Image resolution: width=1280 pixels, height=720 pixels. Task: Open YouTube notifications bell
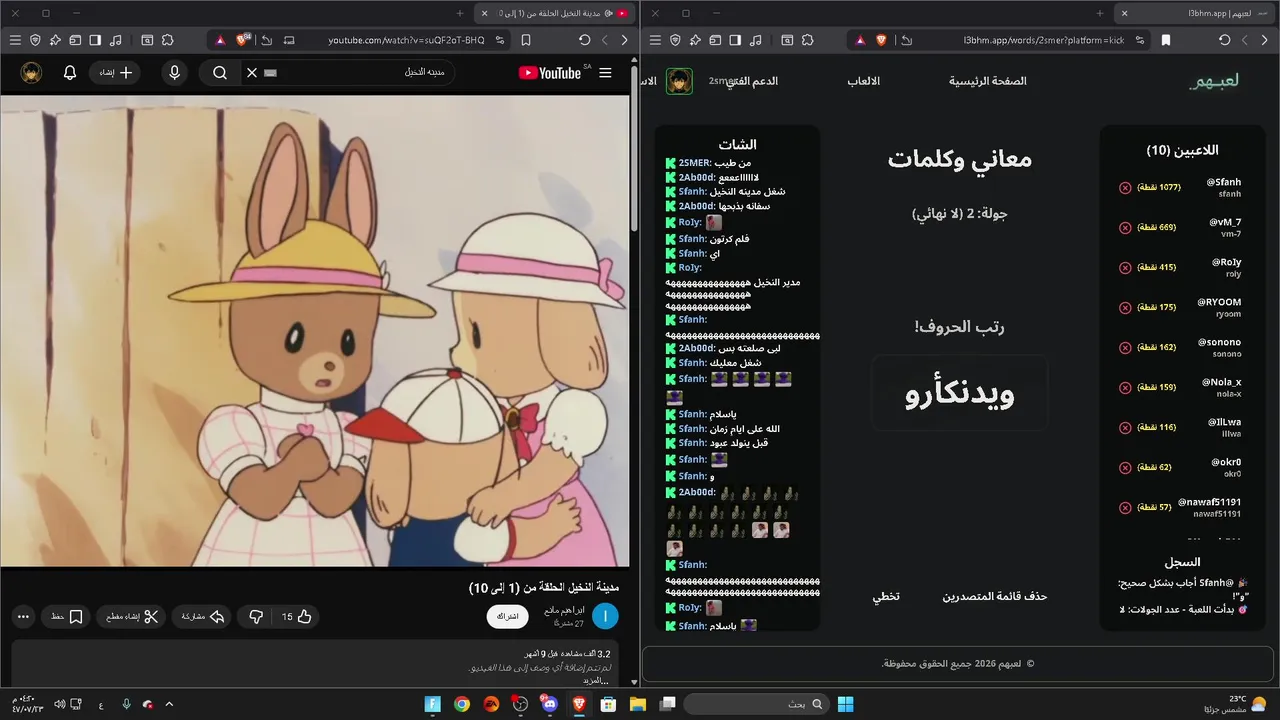[70, 73]
